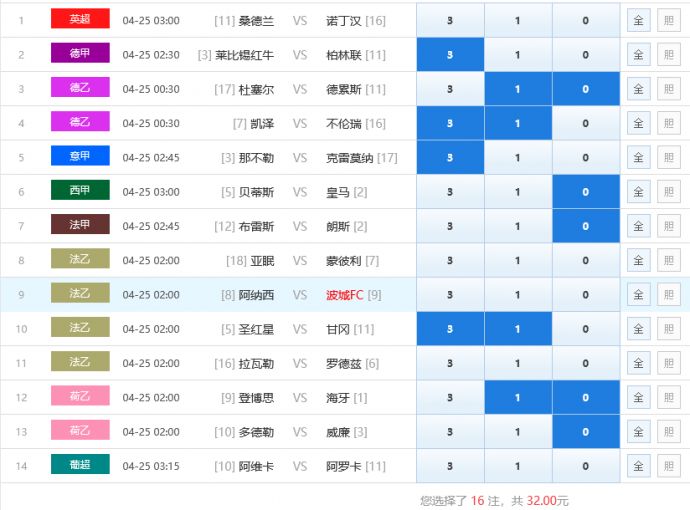
Task: Deselect away win 0 for 布雷斯 vs 朗斯
Action: click(x=585, y=226)
